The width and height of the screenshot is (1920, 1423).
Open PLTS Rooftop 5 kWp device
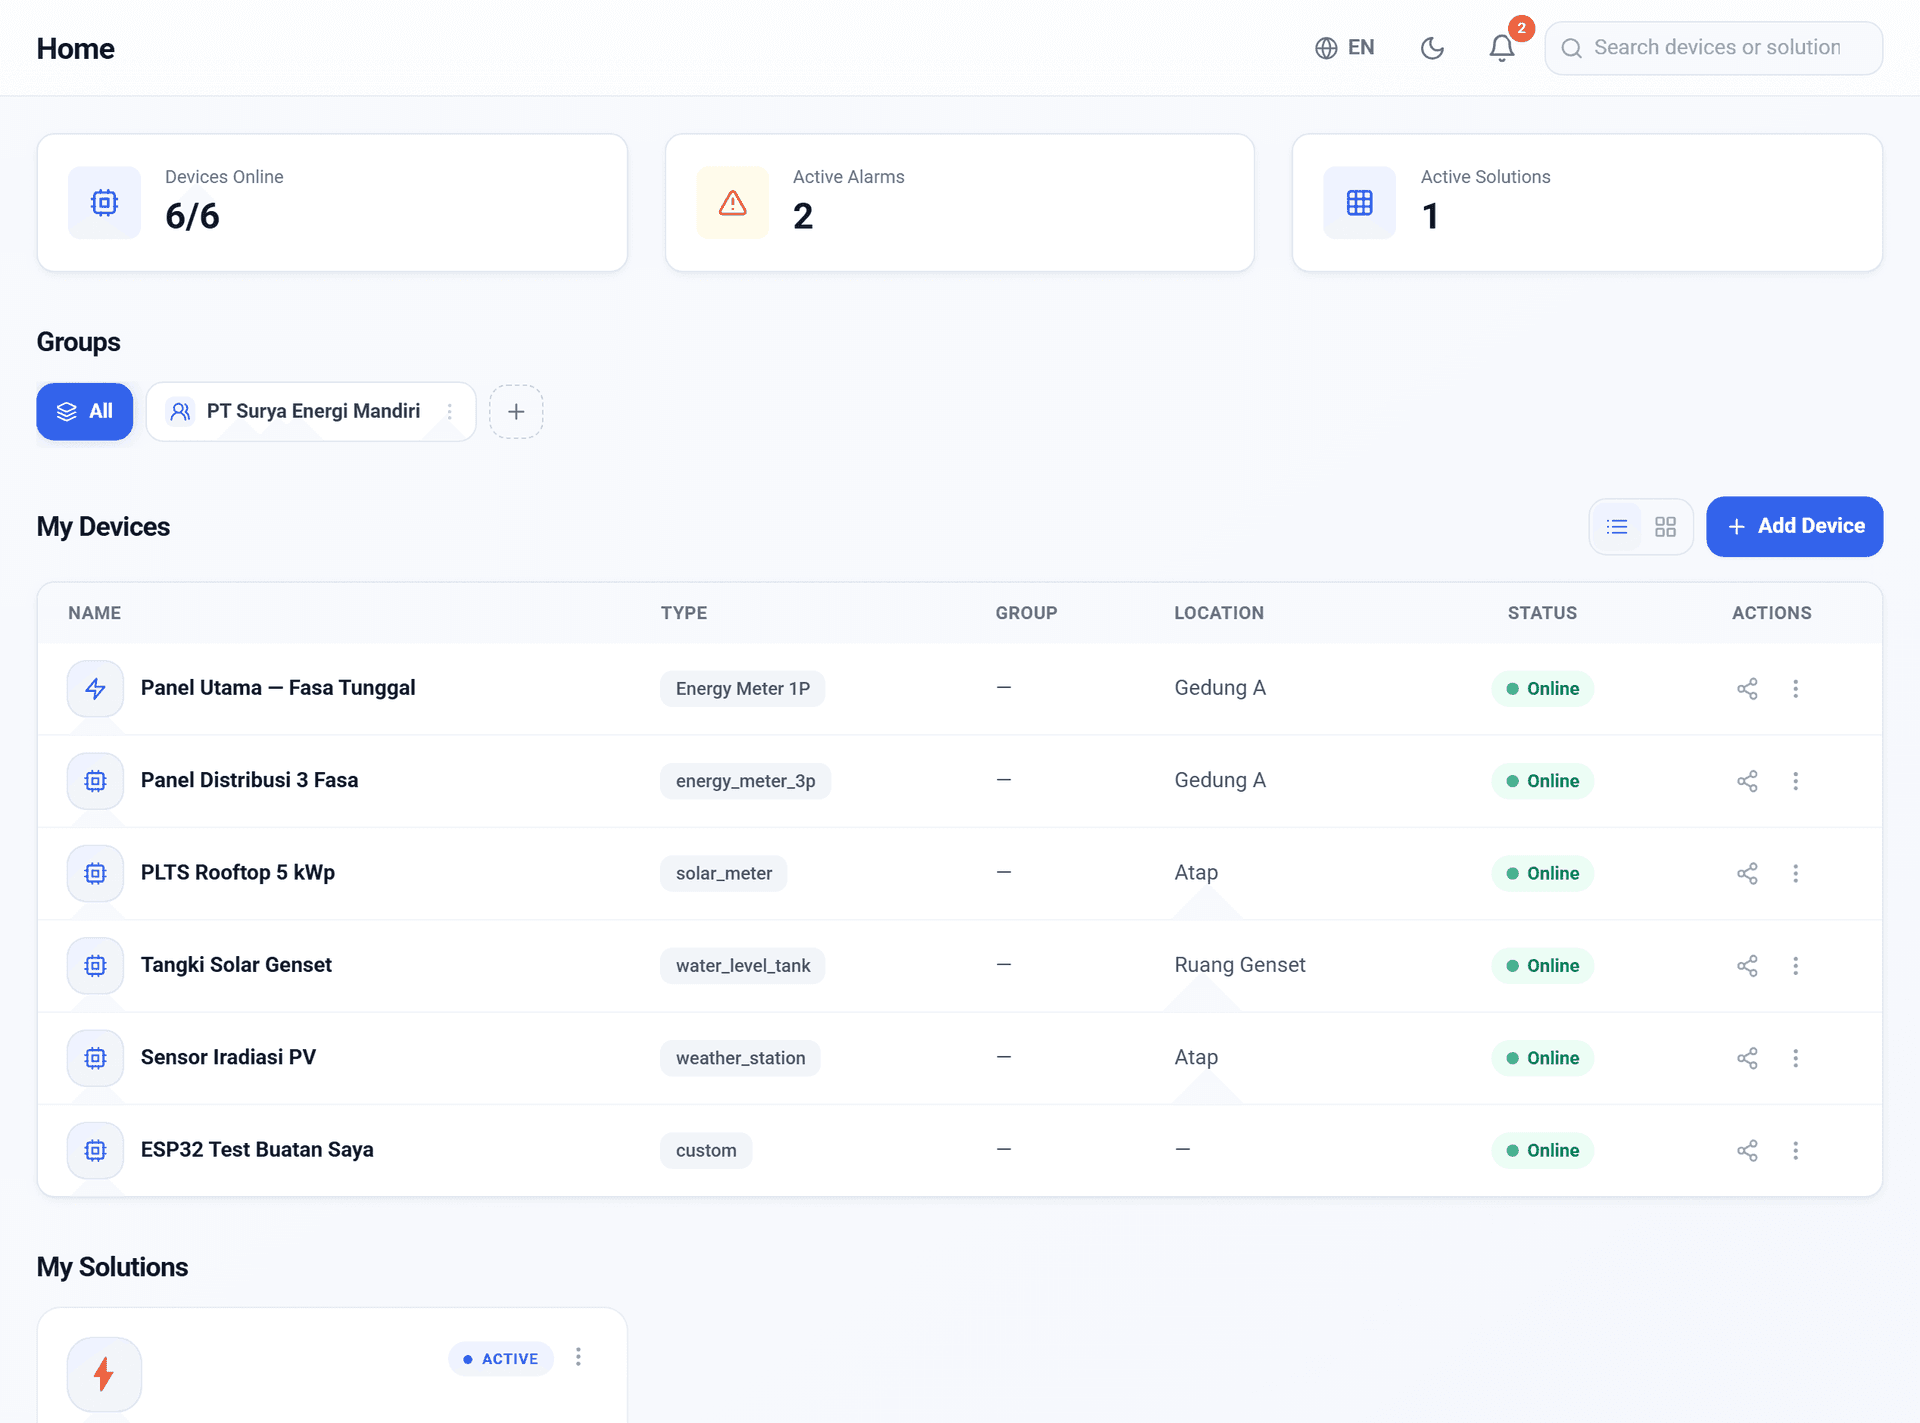coord(238,872)
